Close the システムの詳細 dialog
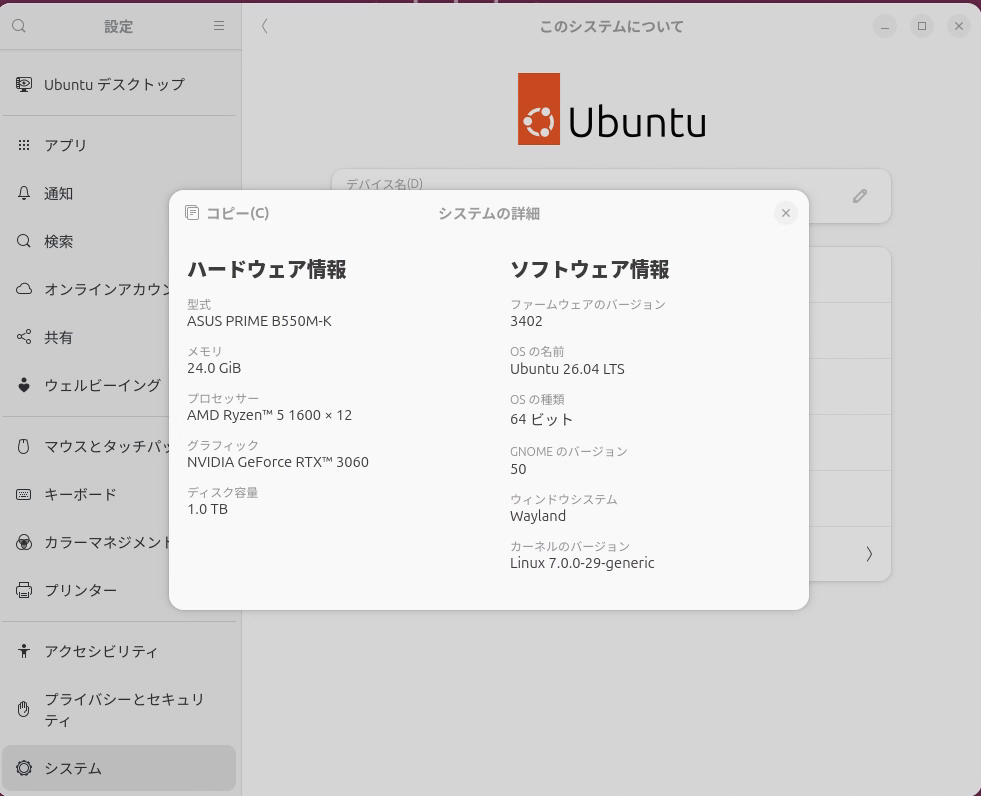 (x=786, y=213)
